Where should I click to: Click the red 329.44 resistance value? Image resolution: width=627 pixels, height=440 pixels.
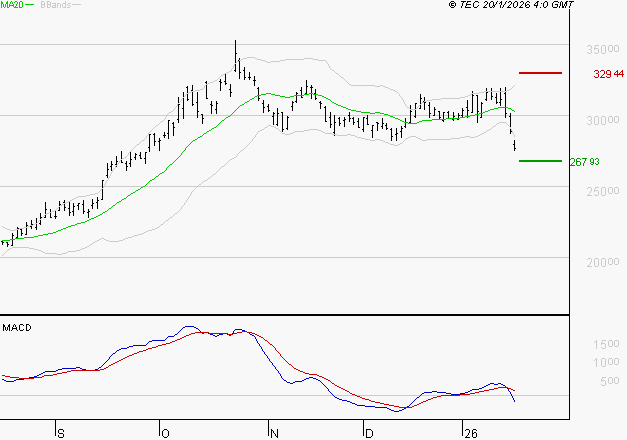point(608,74)
